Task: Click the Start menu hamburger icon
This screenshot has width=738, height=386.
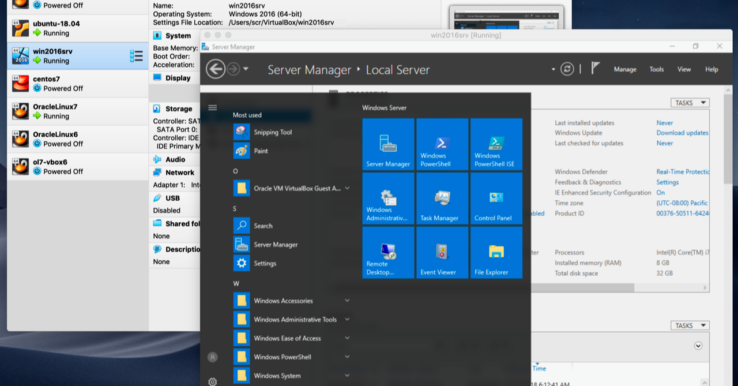Action: (213, 108)
